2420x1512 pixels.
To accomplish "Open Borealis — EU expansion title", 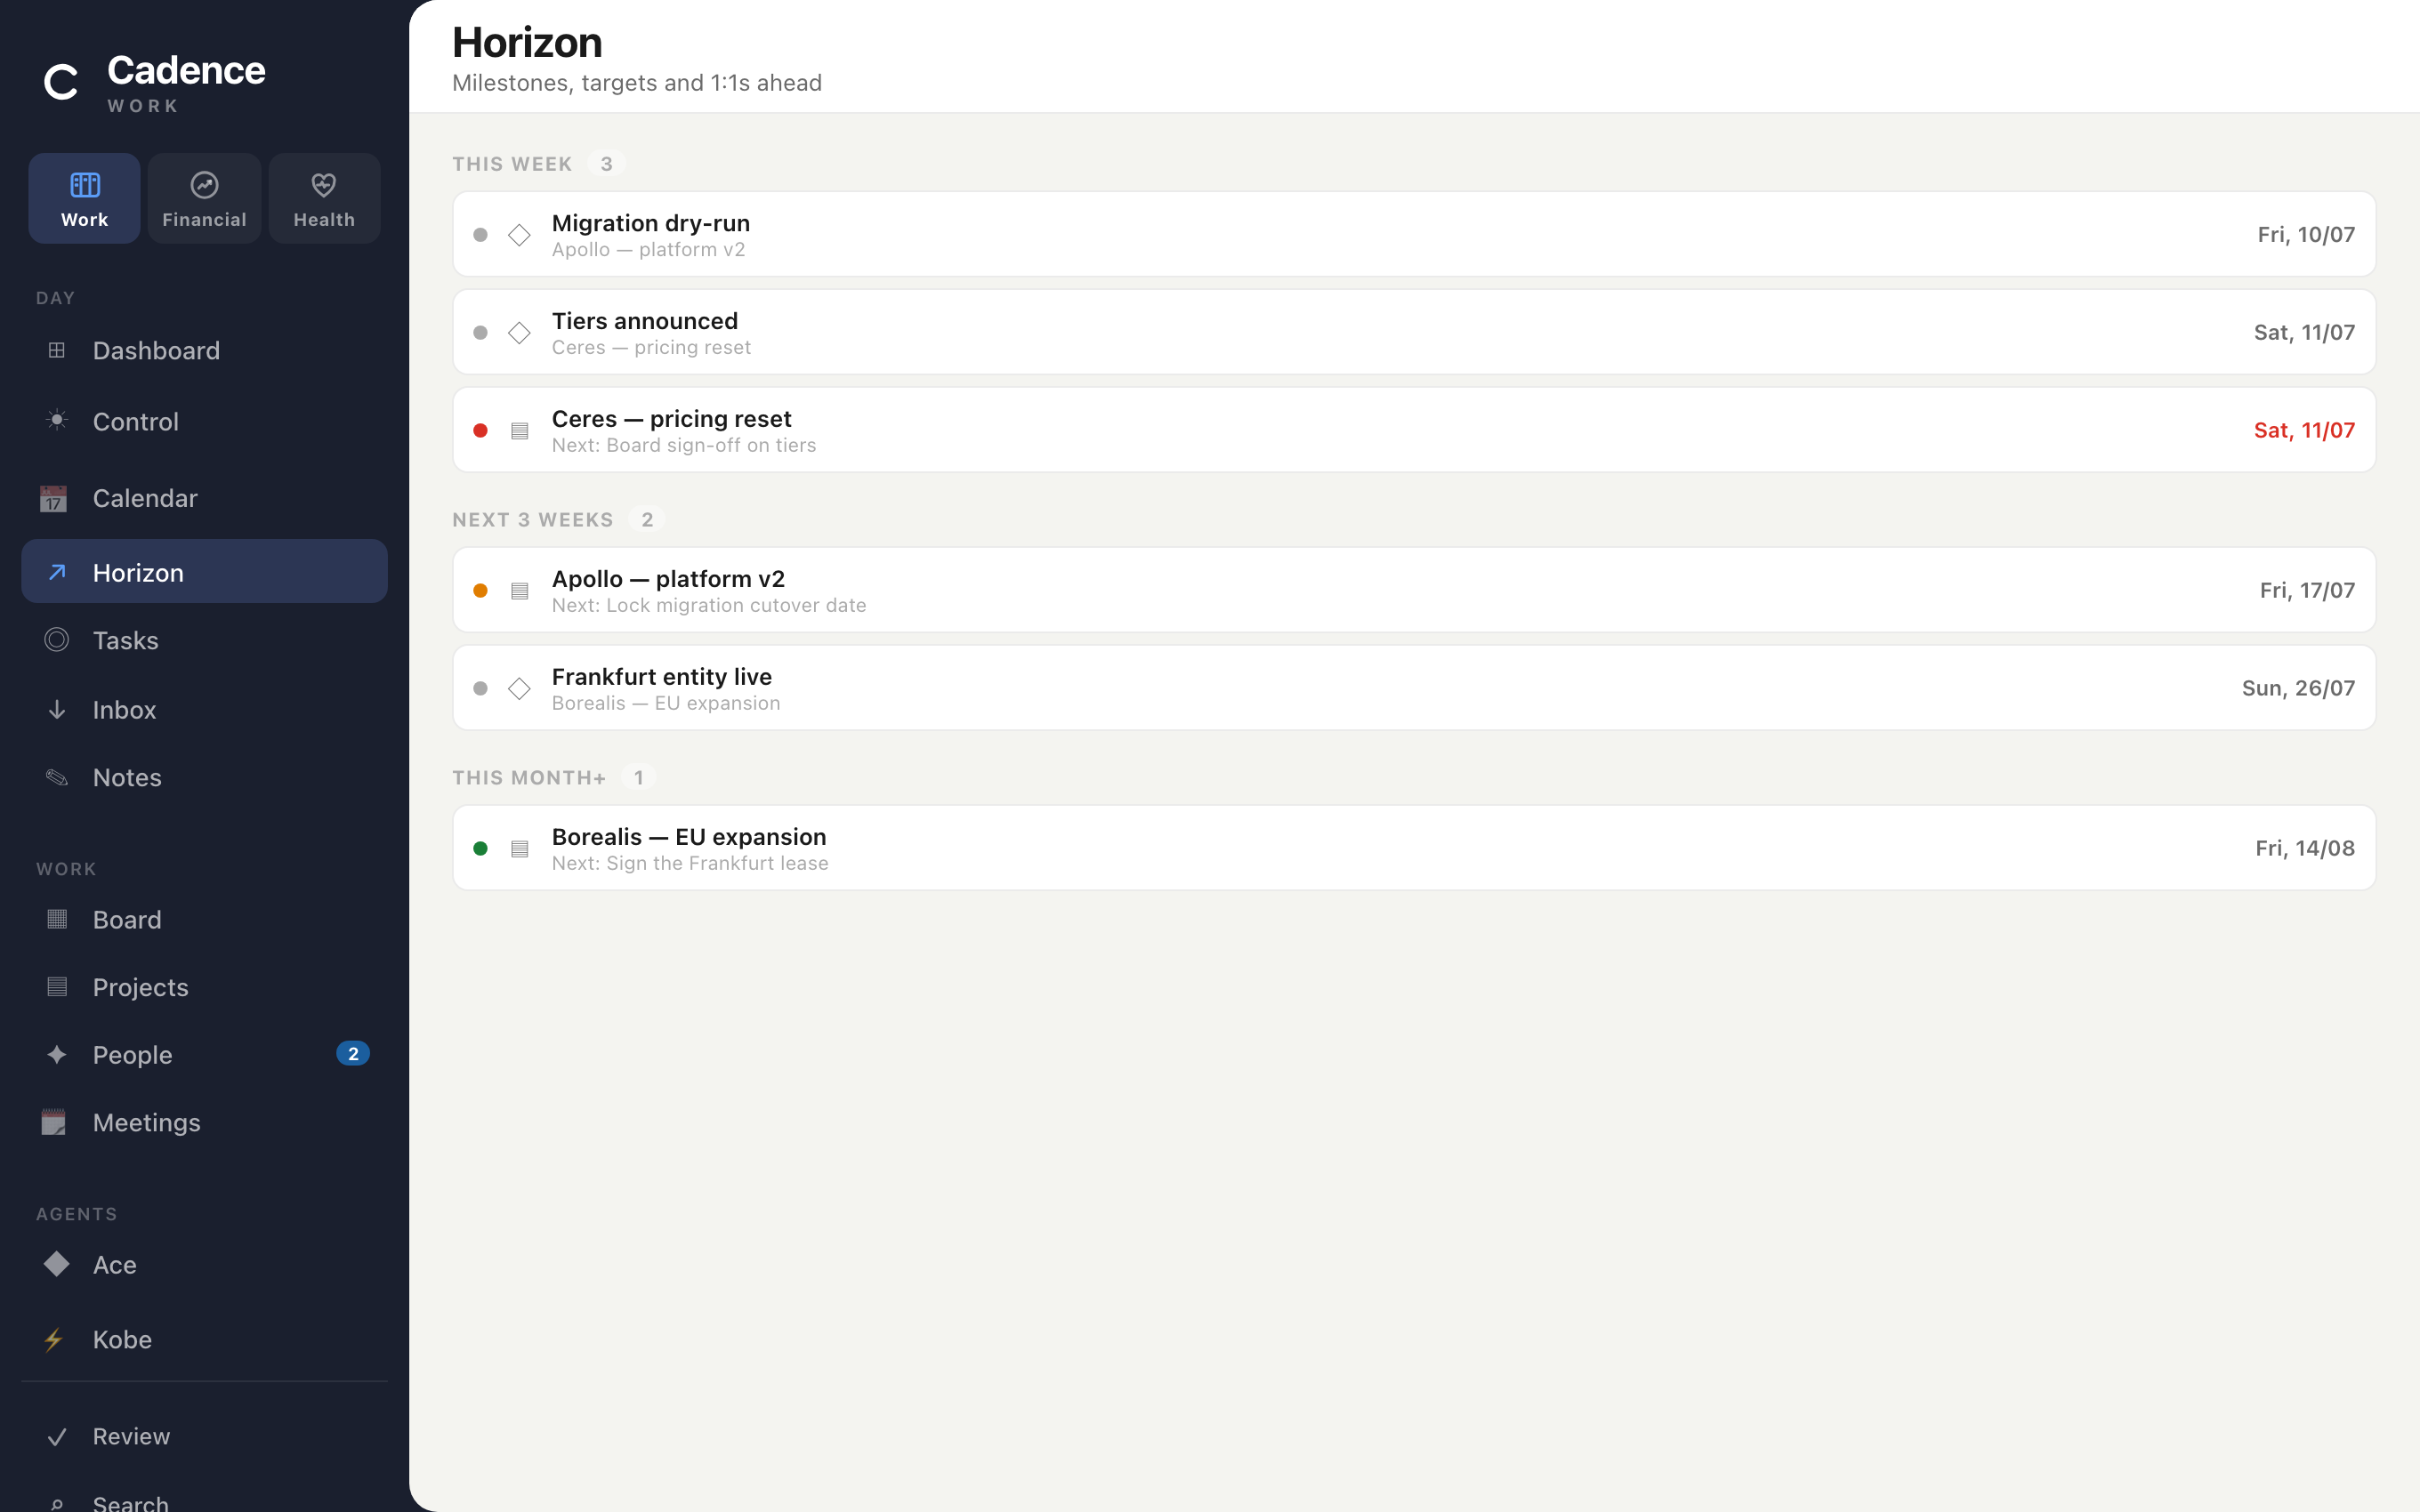I will click(689, 837).
